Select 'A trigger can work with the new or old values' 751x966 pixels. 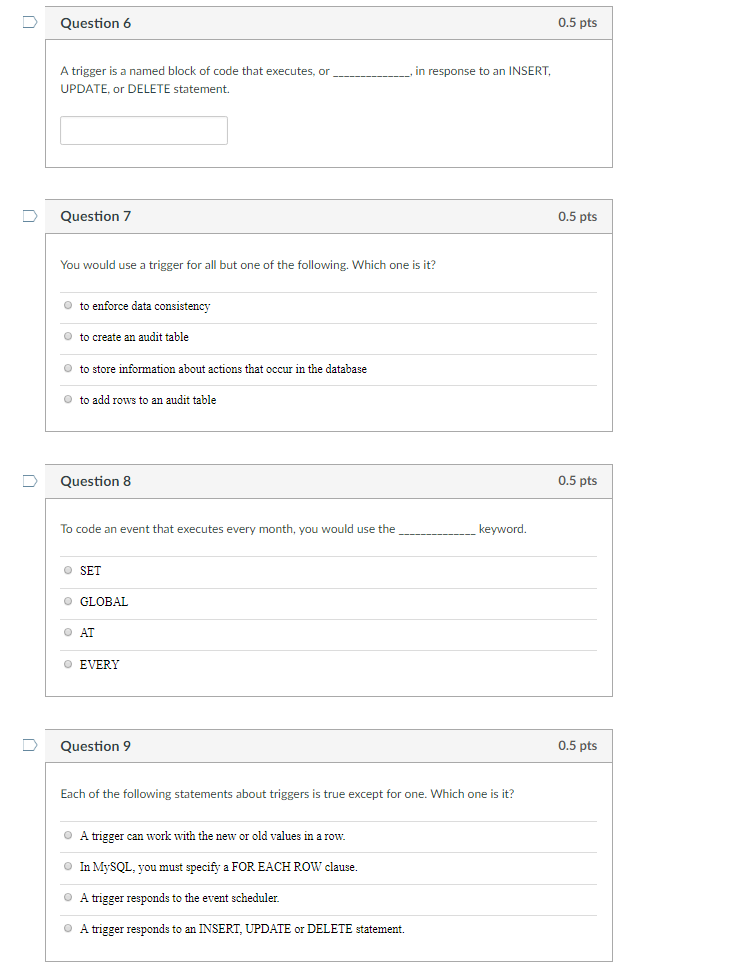[x=67, y=835]
